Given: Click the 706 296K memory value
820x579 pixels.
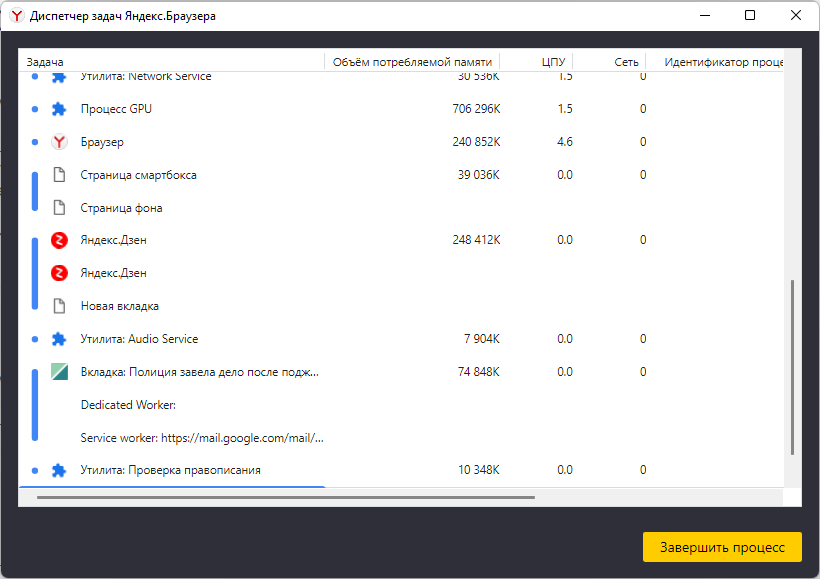Looking at the screenshot, I should [476, 109].
